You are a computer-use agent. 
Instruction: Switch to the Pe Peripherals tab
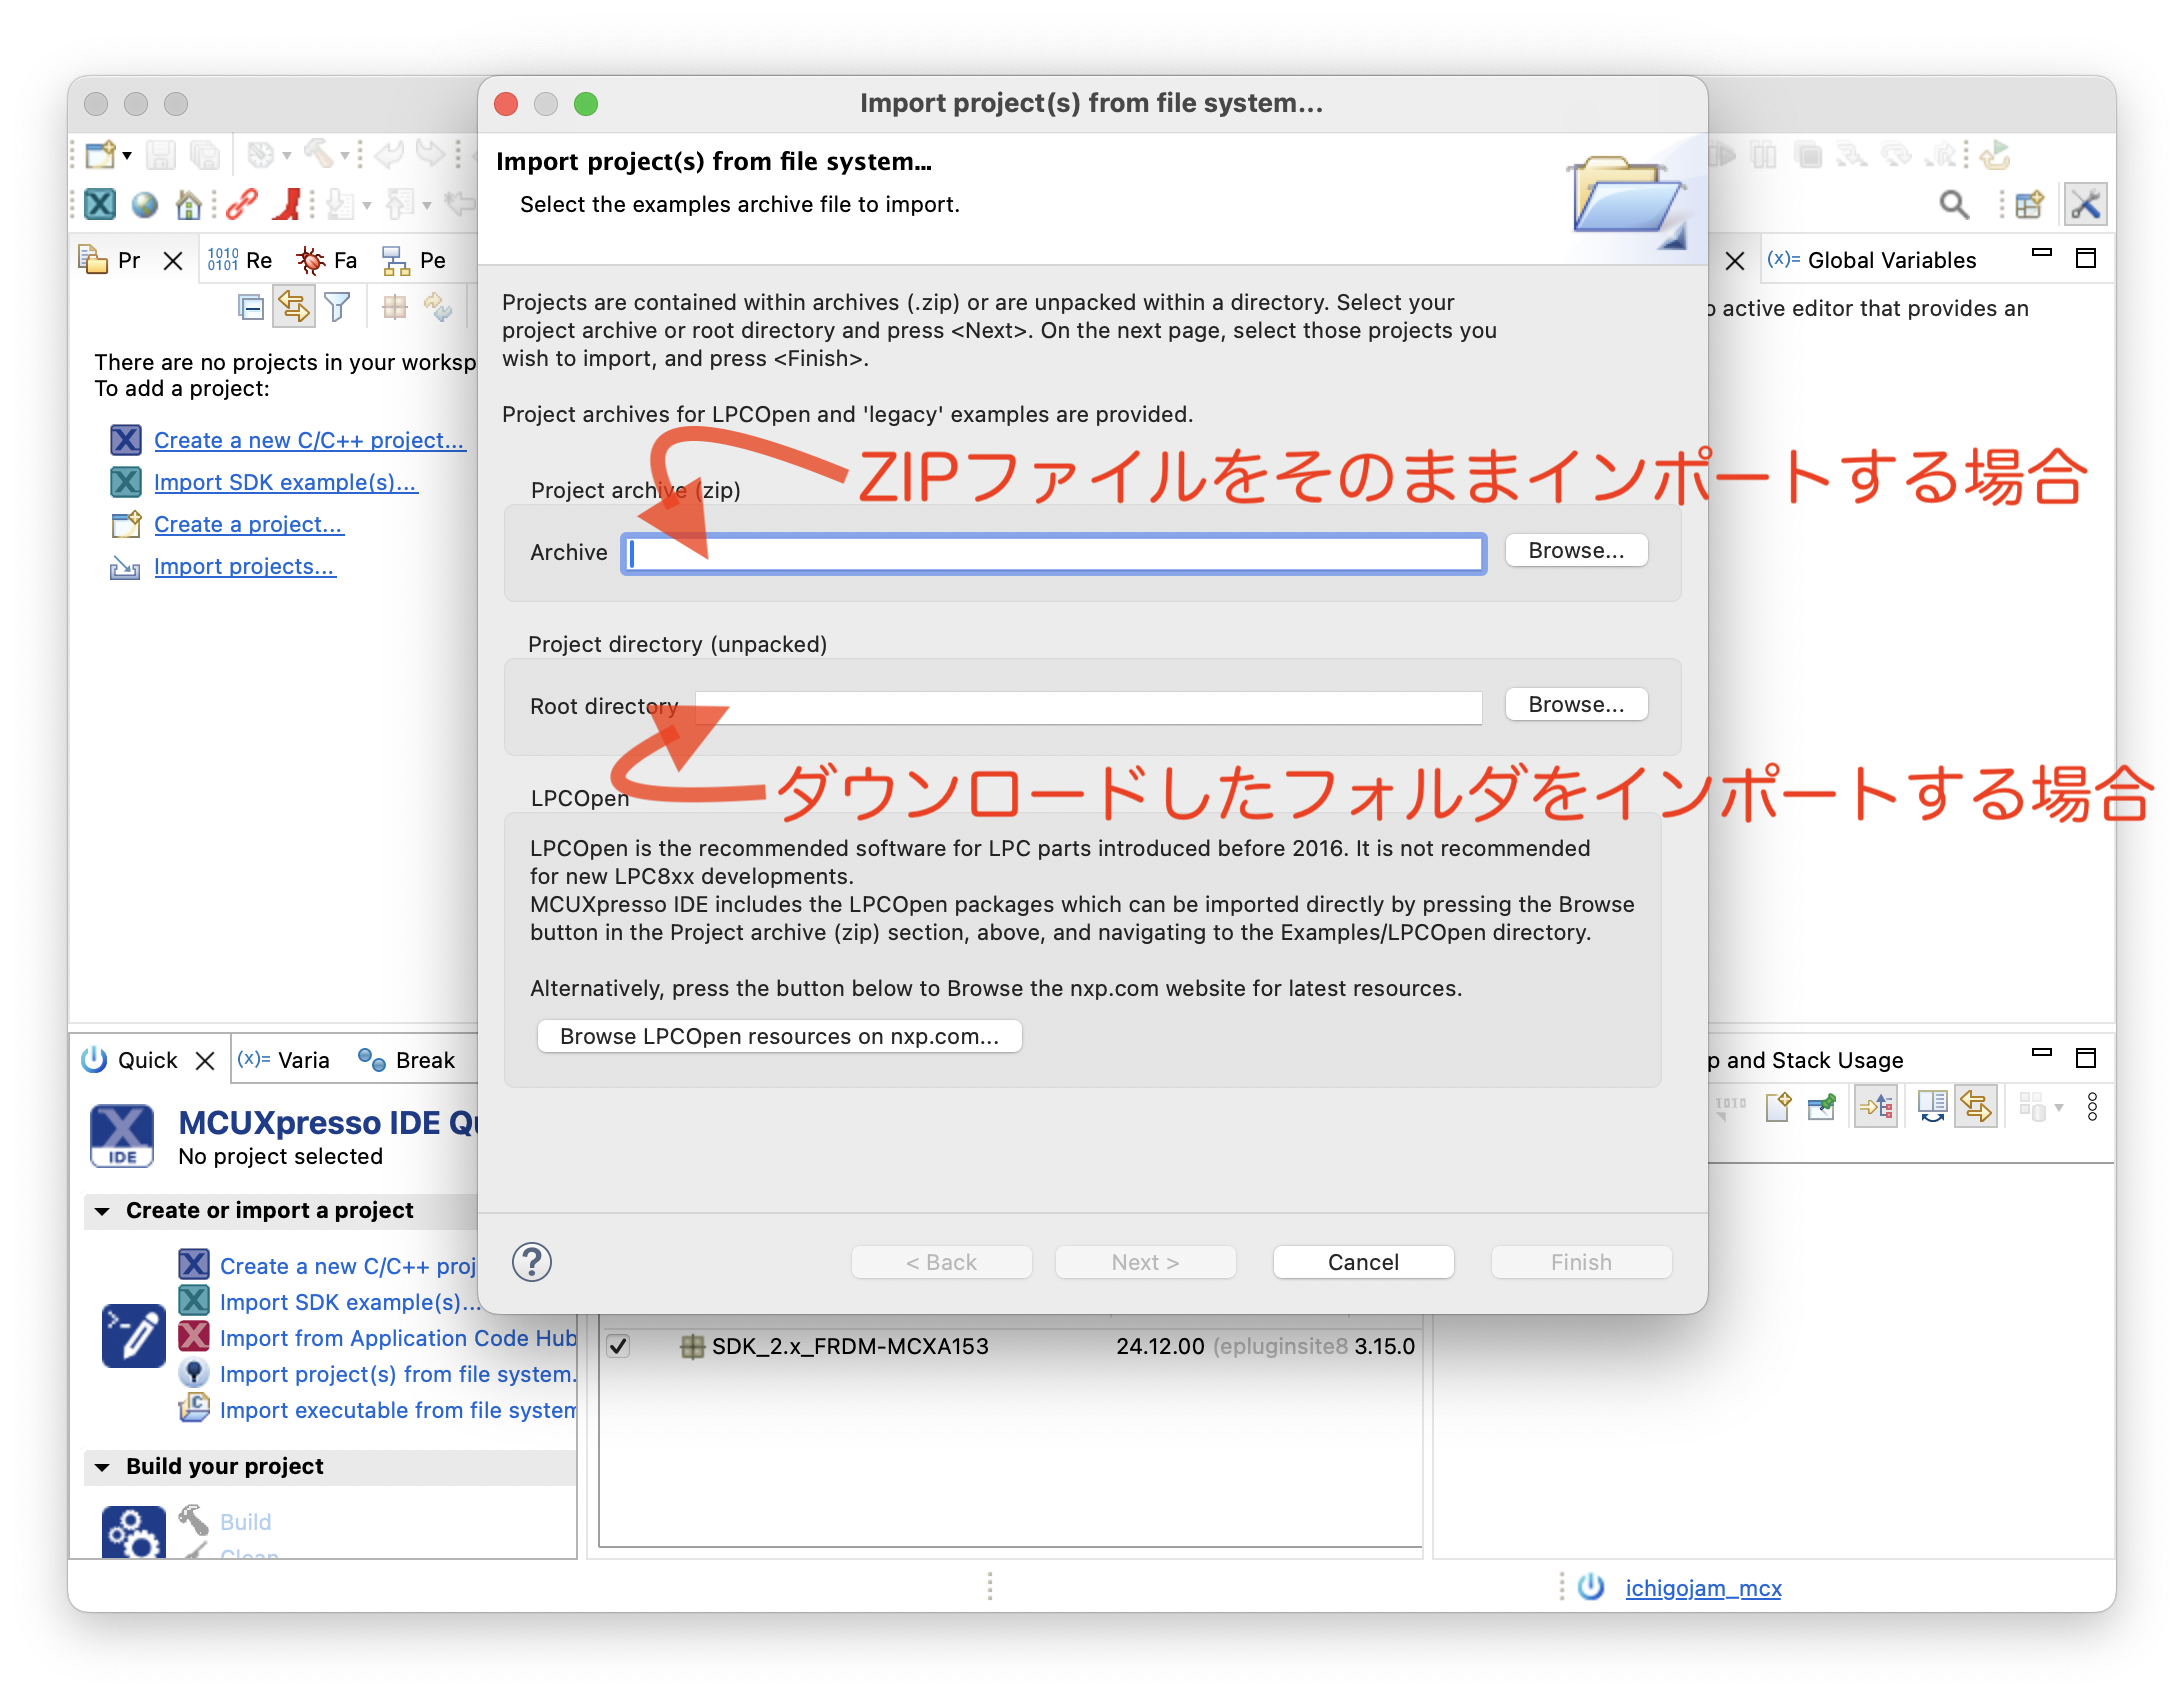(414, 260)
